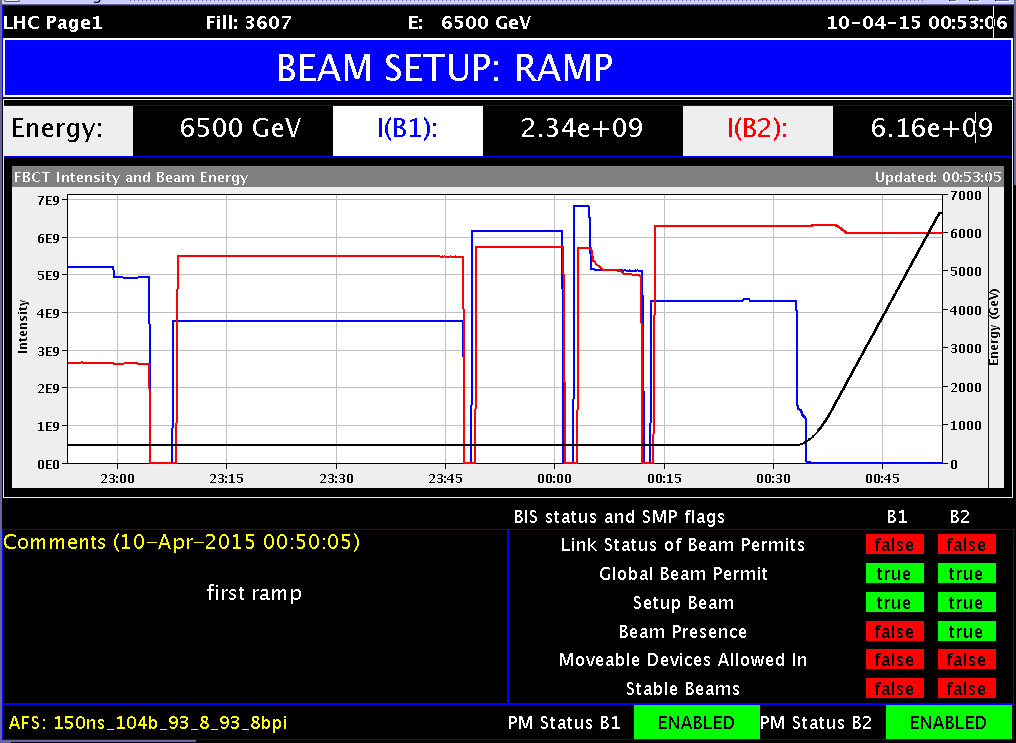The image size is (1016, 743).
Task: Click the I(B1) intensity indicator
Action: click(407, 129)
